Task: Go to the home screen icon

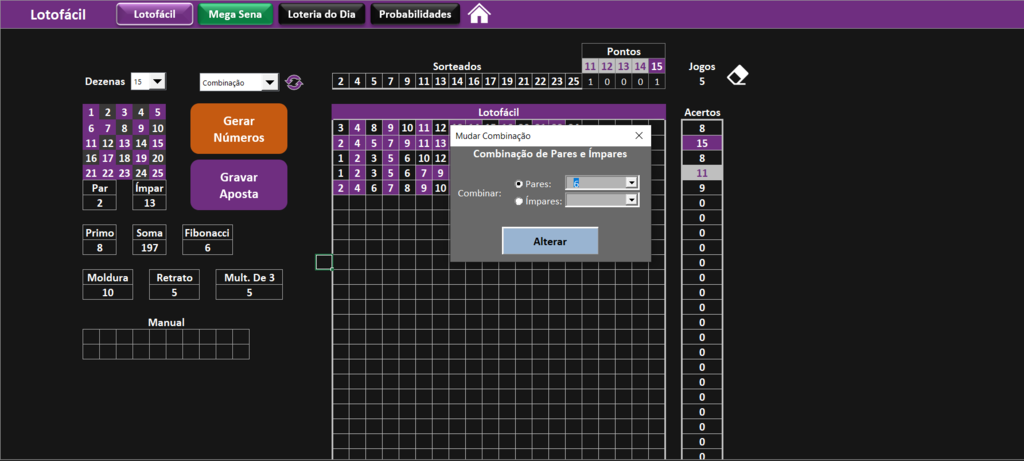Action: point(479,14)
